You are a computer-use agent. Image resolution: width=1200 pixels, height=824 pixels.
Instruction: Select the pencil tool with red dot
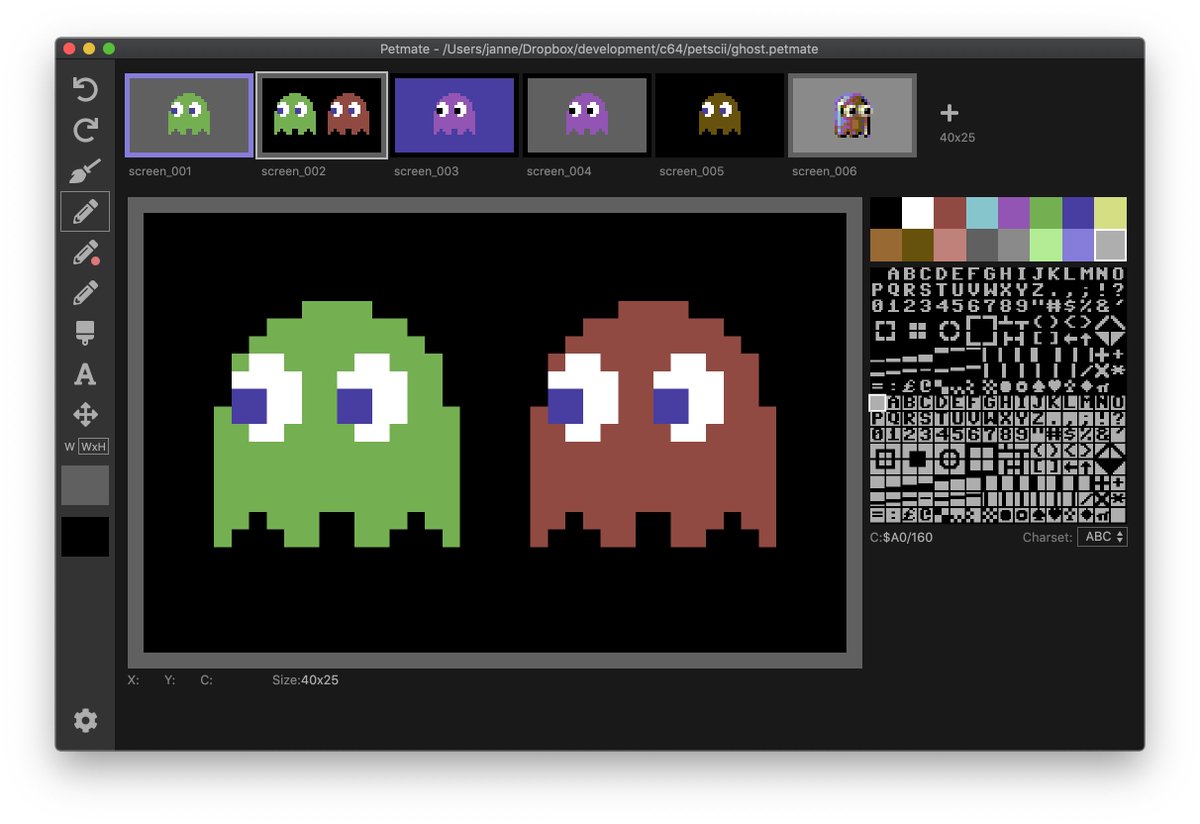coord(86,252)
